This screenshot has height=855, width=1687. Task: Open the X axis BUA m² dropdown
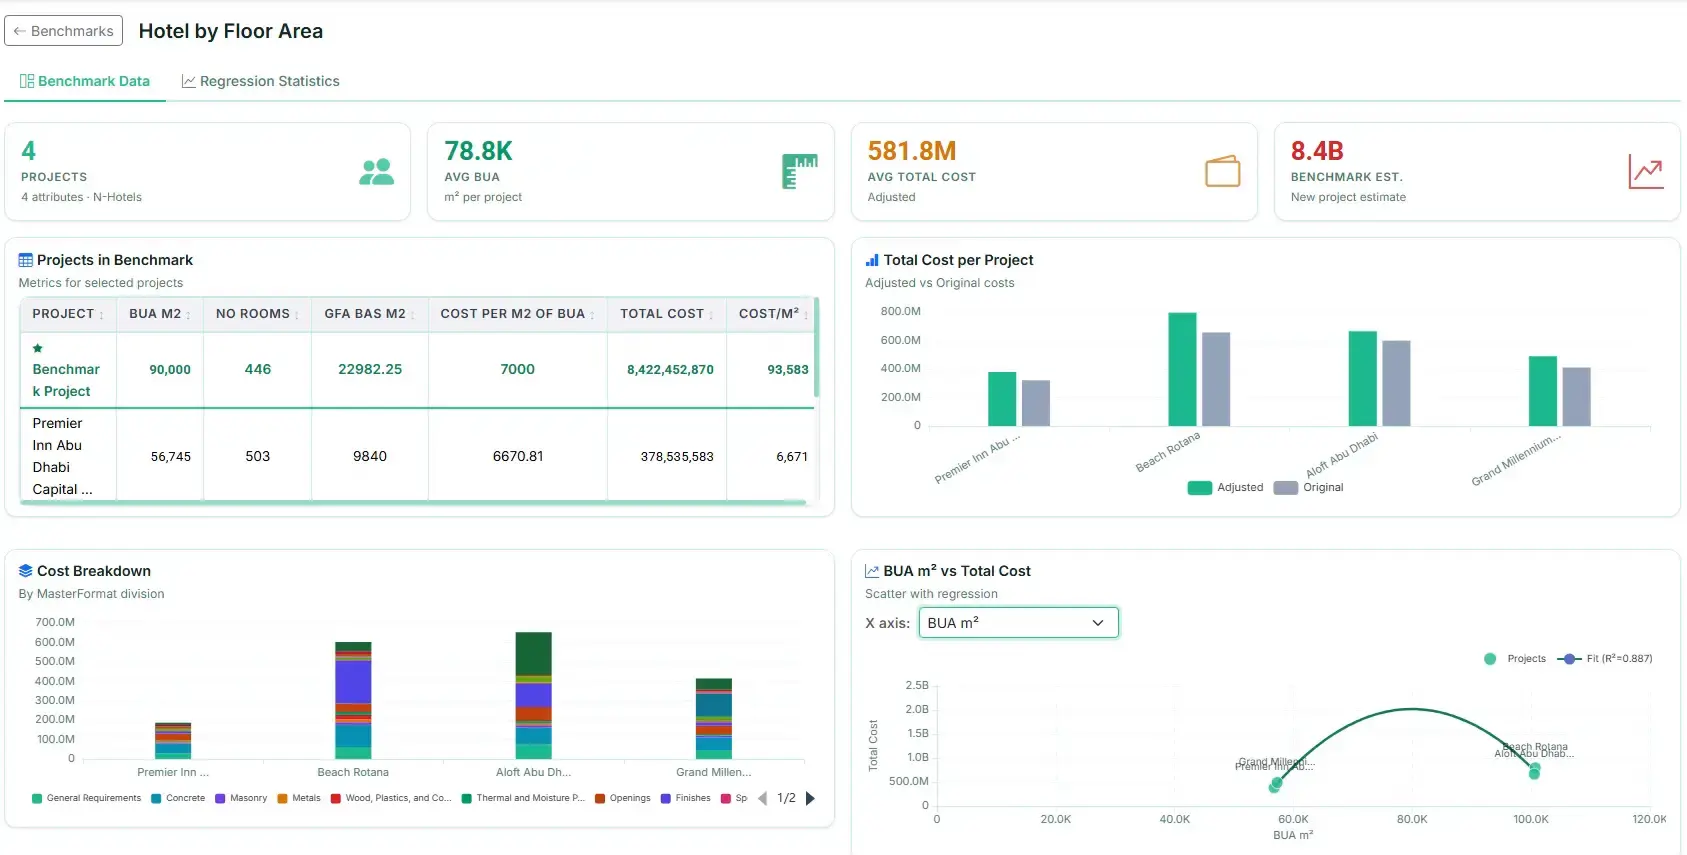1018,623
